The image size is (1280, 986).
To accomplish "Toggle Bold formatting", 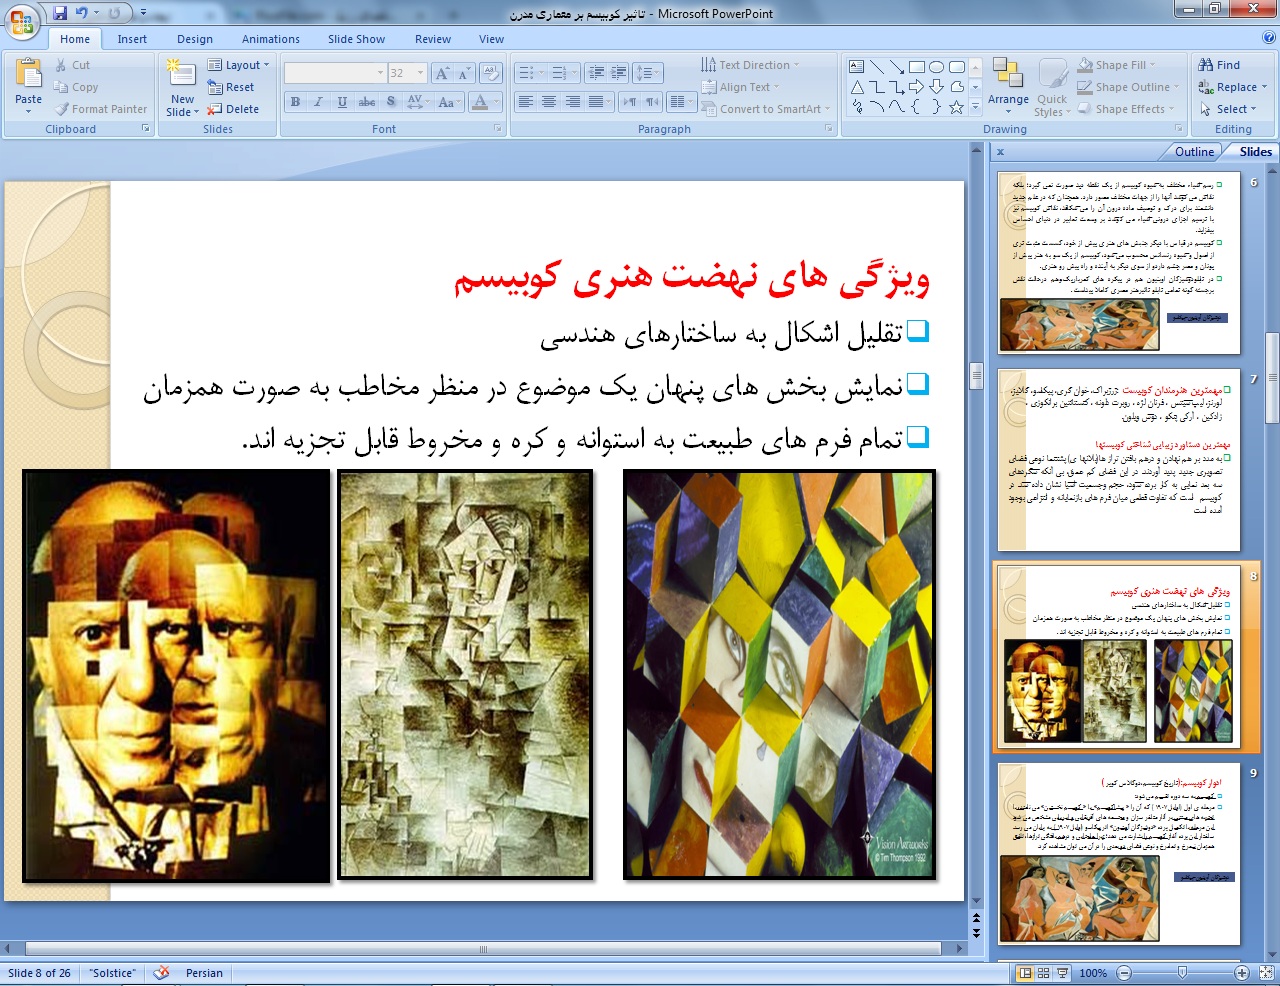I will (295, 102).
